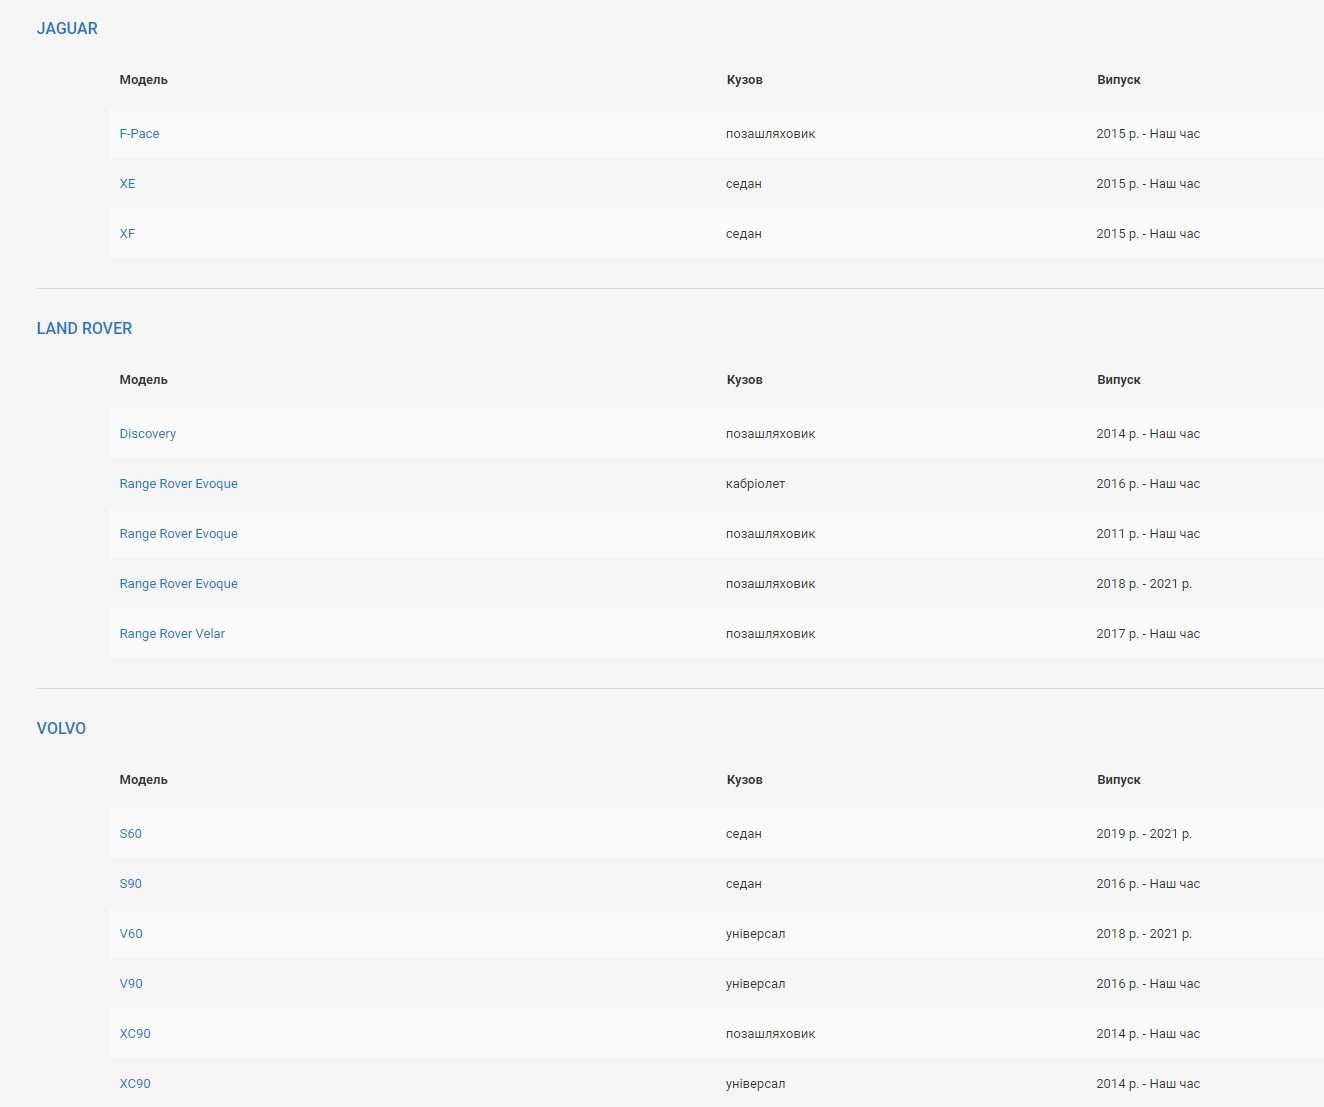Select Discovery 2014 р. - Наш час cell
The width and height of the screenshot is (1324, 1107).
[1148, 433]
